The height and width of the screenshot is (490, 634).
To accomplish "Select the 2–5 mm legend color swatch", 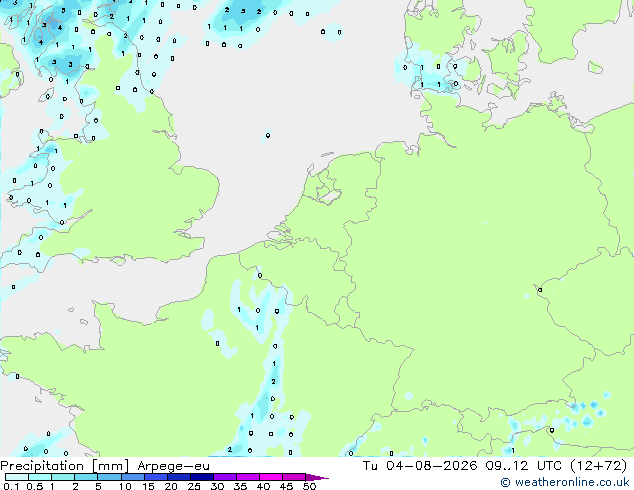I will click(86, 477).
